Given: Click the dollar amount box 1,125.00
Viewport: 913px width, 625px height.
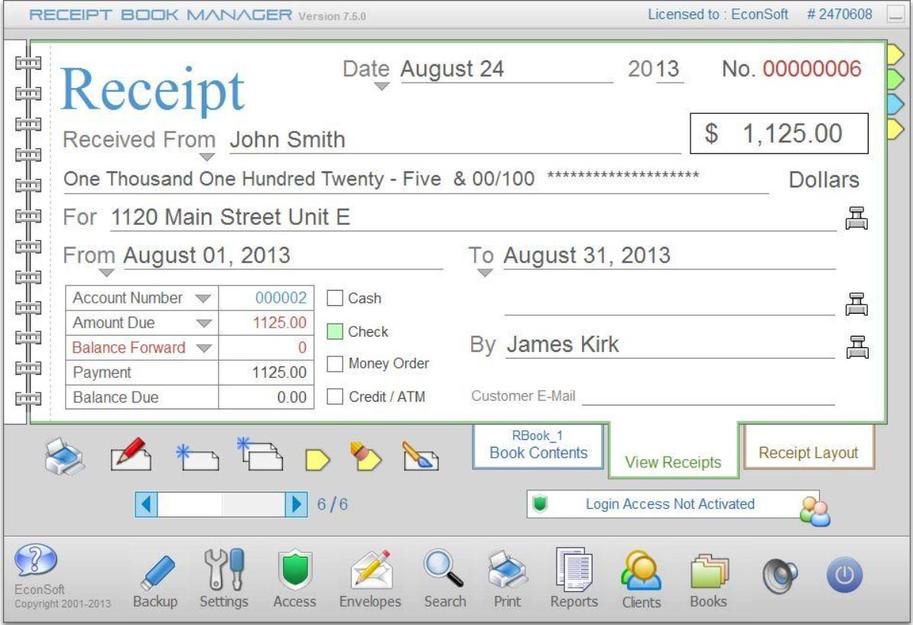Looking at the screenshot, I should click(779, 133).
